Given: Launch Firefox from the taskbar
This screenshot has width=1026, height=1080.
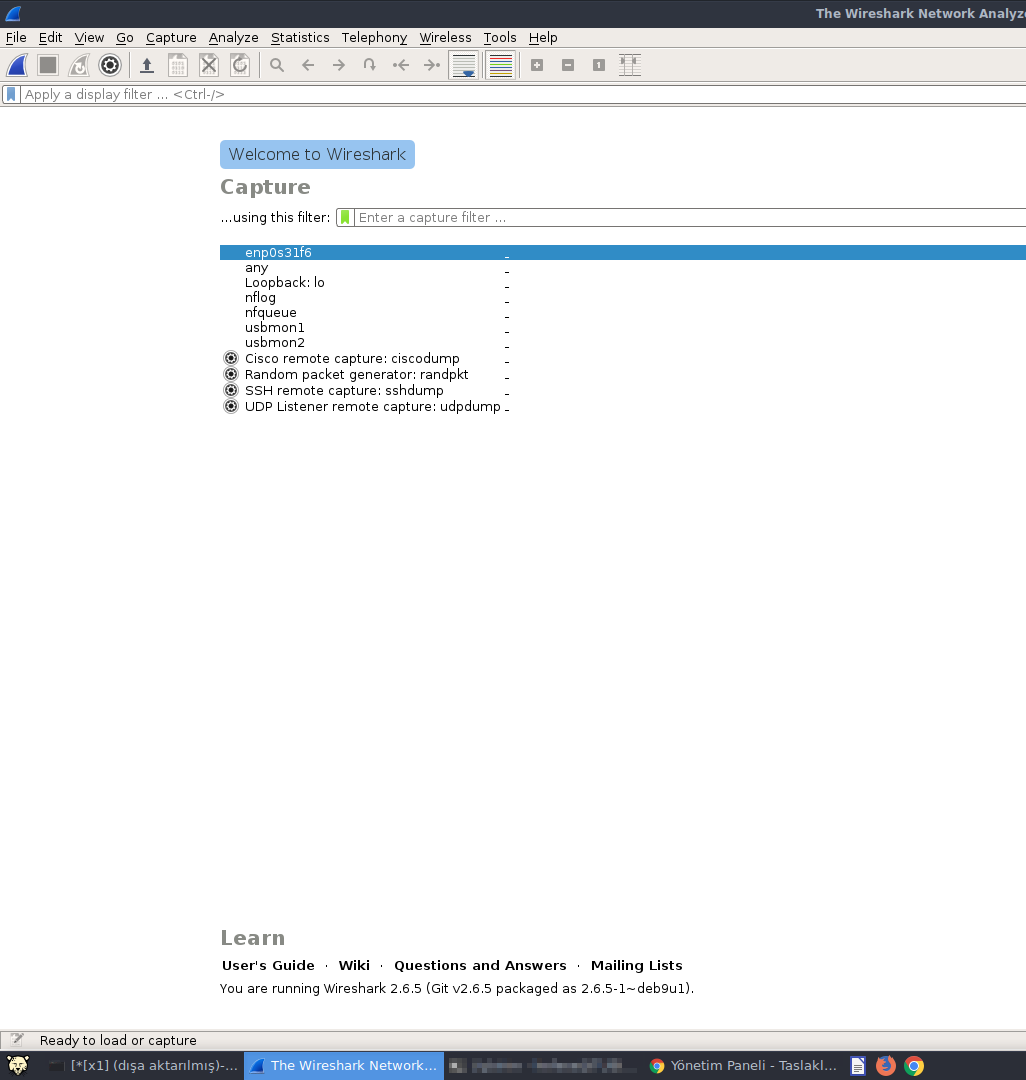Looking at the screenshot, I should click(886, 1066).
